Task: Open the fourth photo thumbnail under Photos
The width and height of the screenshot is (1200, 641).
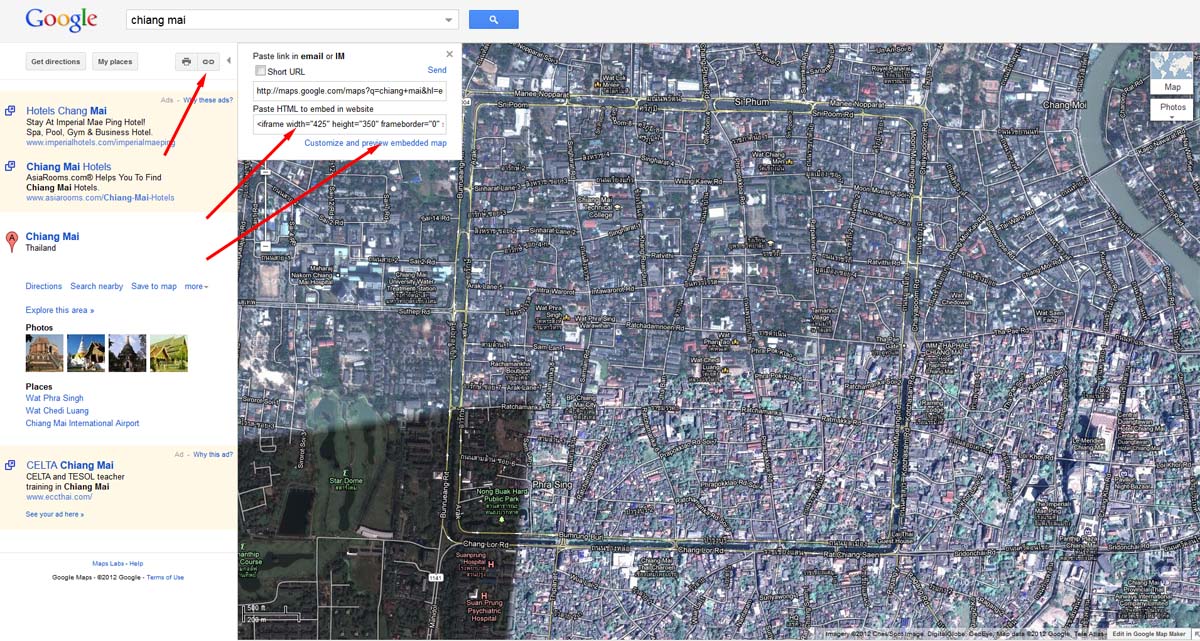Action: pyautogui.click(x=168, y=353)
